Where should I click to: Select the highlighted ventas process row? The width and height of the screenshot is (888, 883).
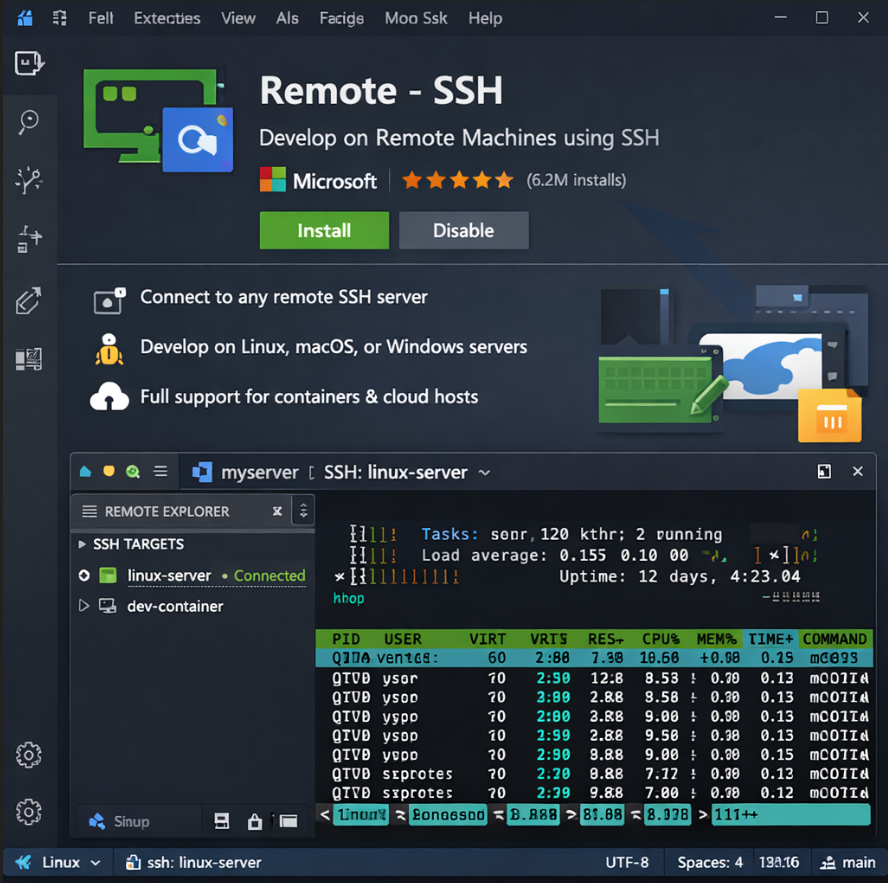tap(594, 658)
